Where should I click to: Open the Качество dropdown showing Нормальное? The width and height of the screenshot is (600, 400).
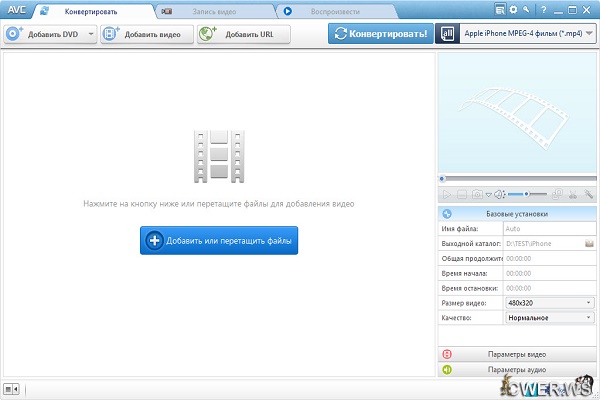pos(549,317)
